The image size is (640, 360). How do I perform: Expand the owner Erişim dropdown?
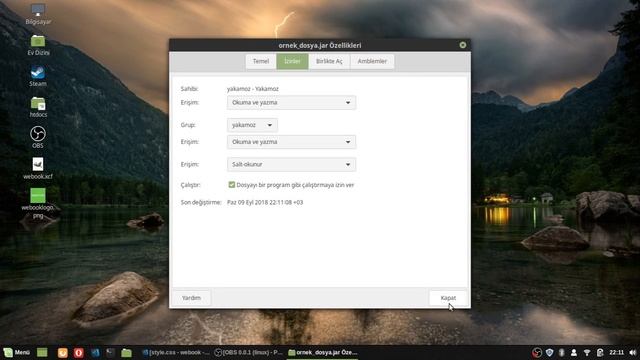[291, 102]
